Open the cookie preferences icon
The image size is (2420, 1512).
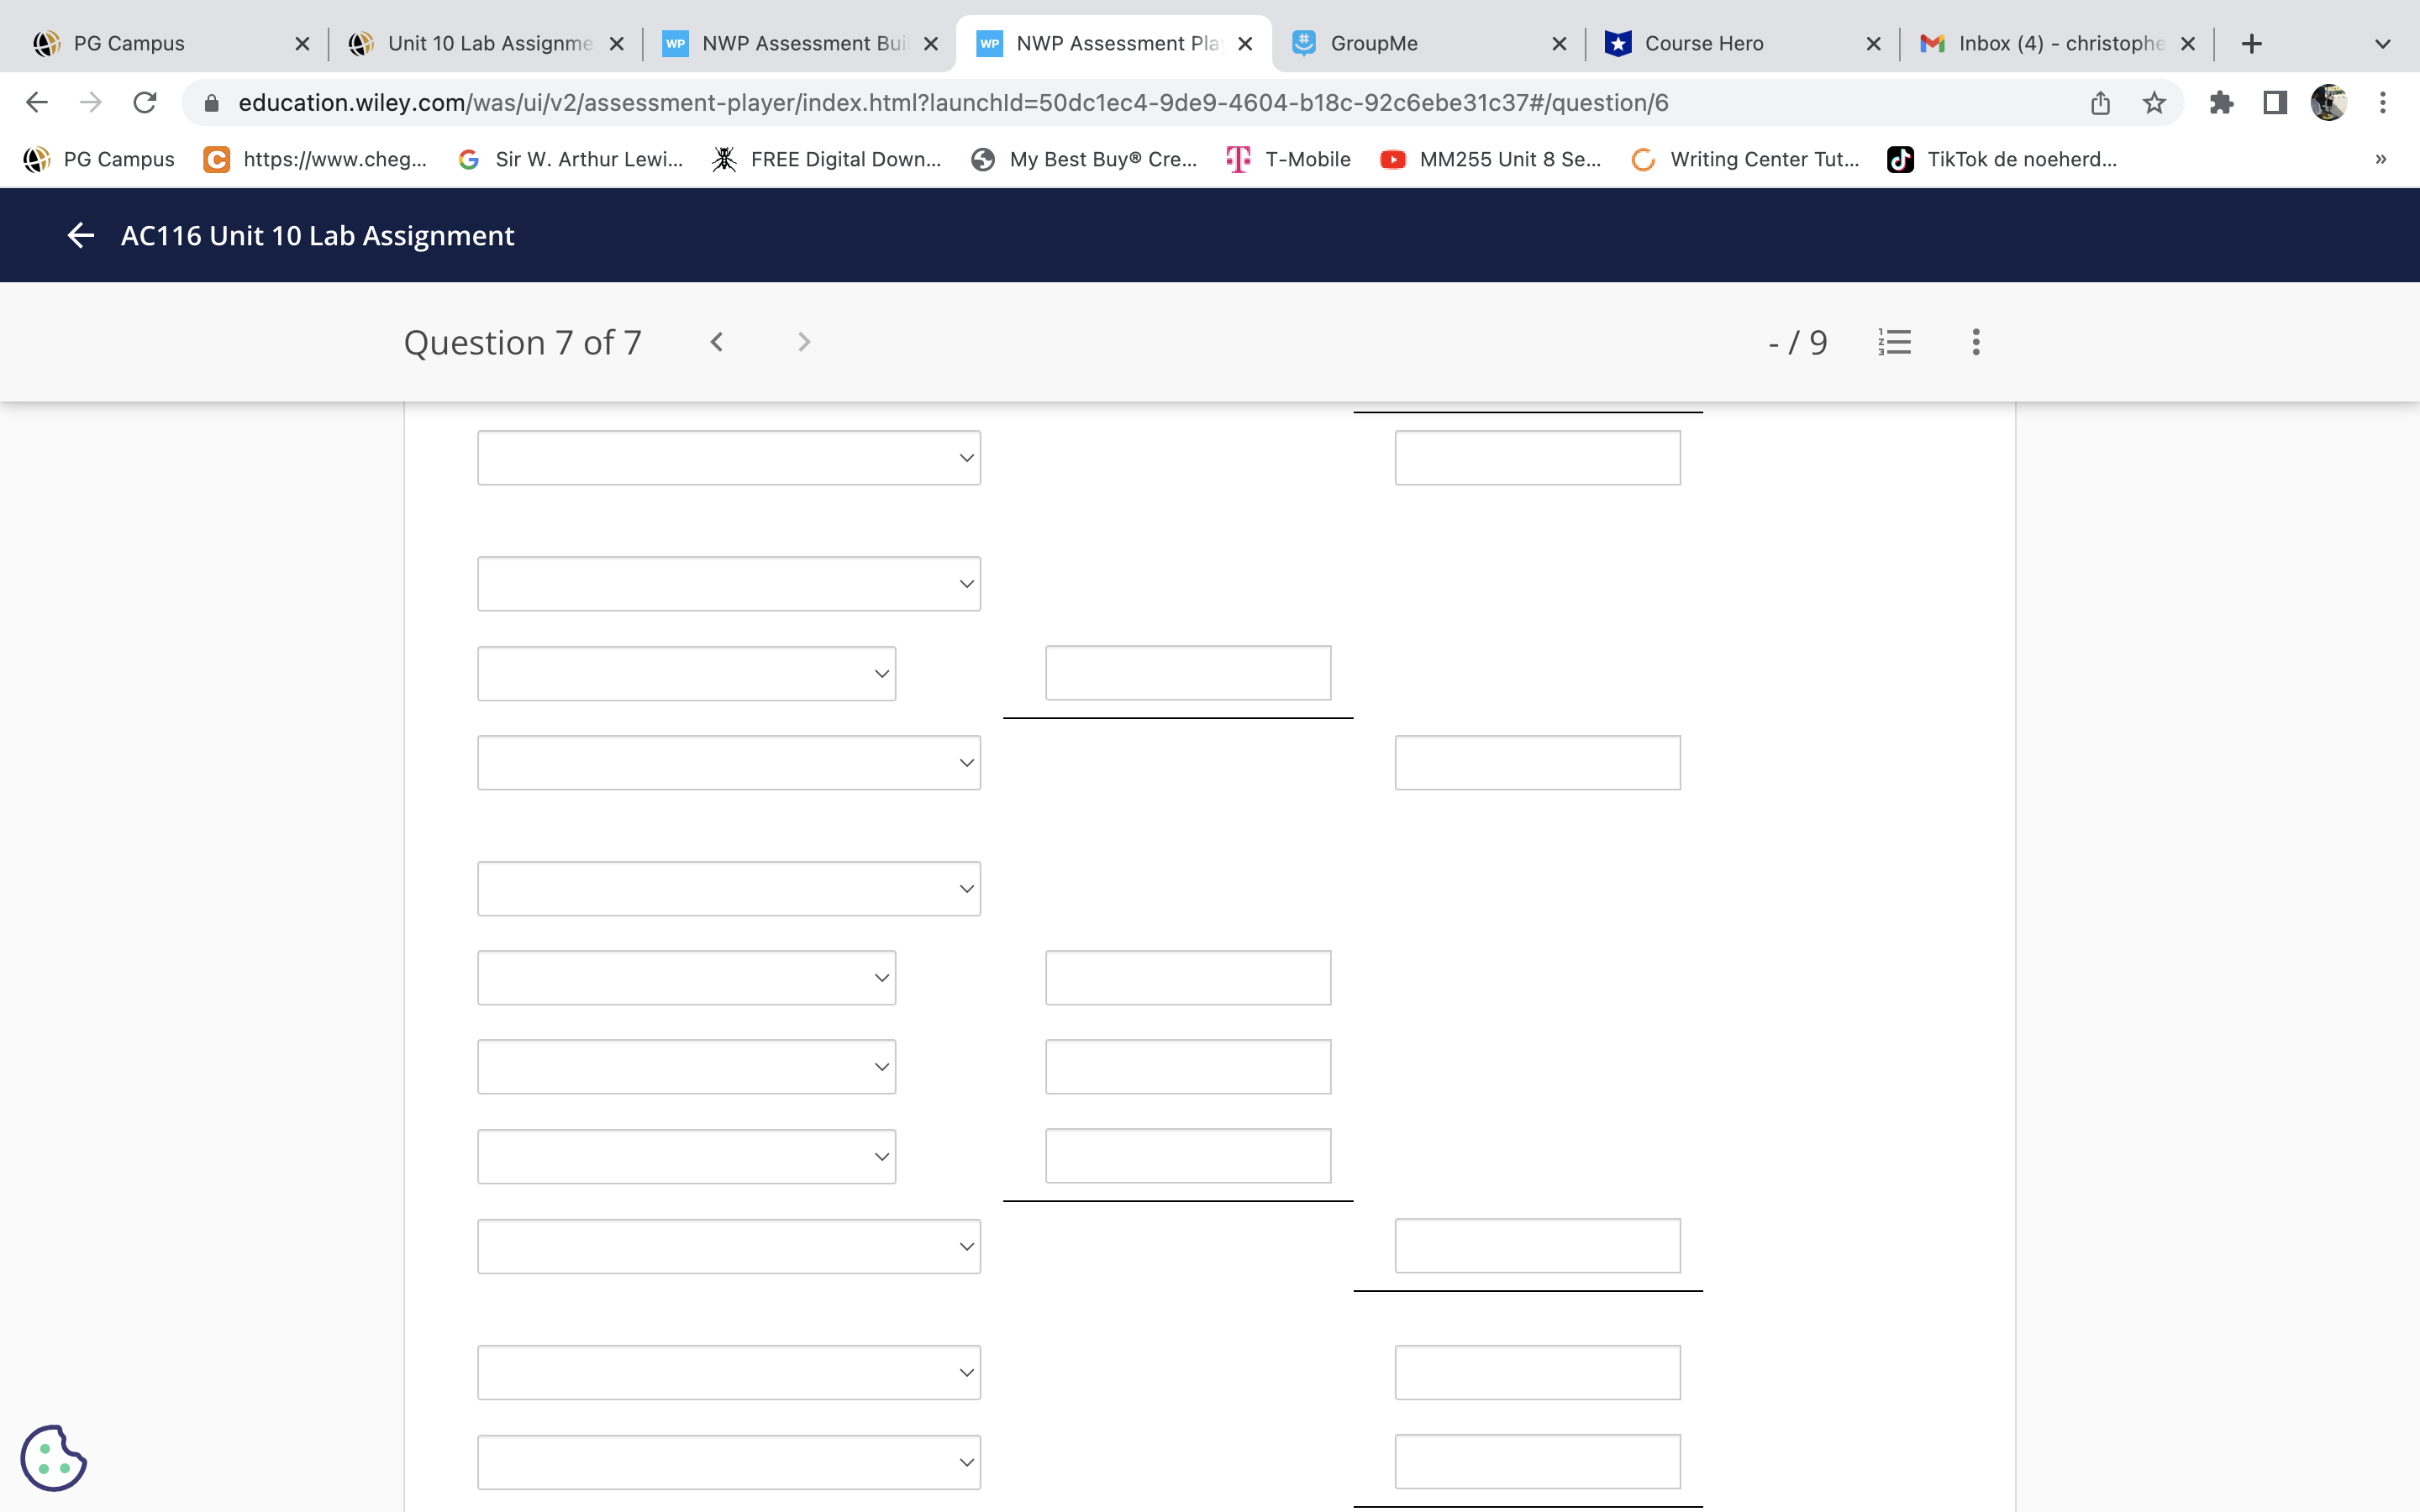[53, 1458]
